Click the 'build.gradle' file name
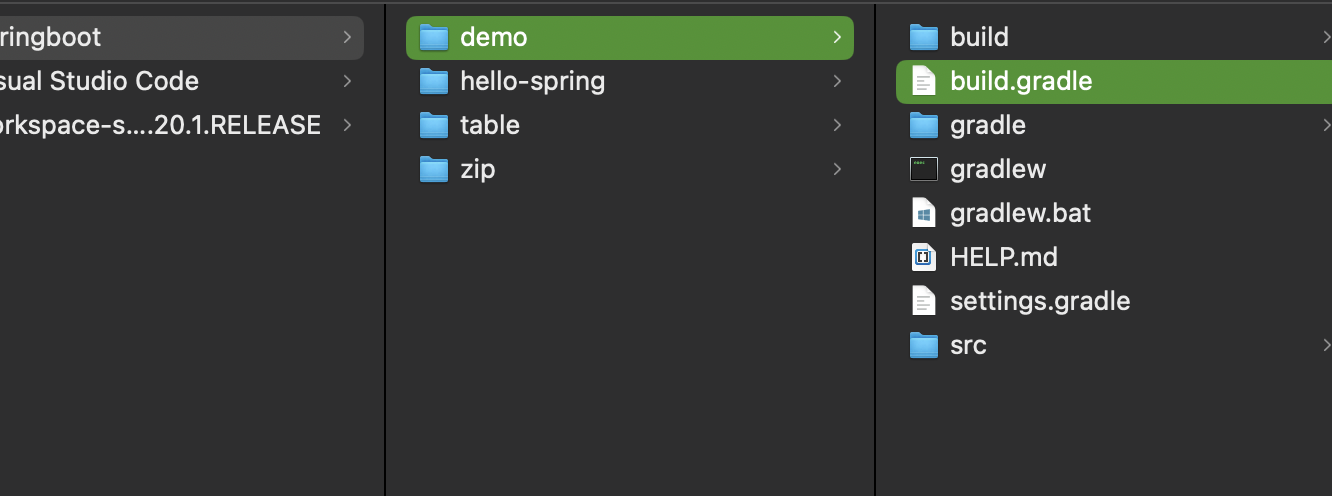 point(1021,81)
